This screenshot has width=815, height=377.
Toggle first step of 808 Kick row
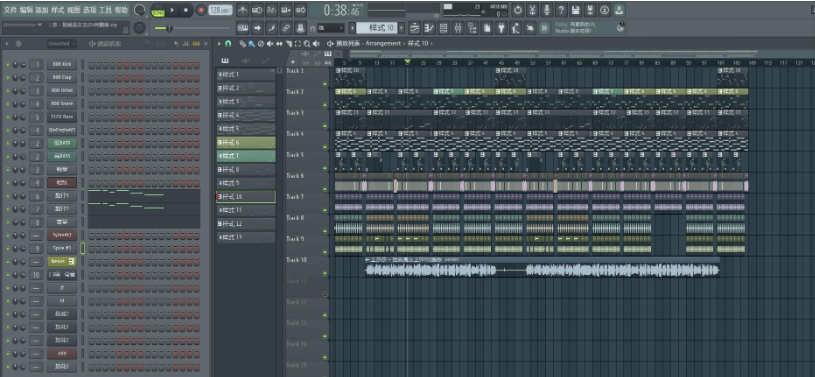[91, 64]
